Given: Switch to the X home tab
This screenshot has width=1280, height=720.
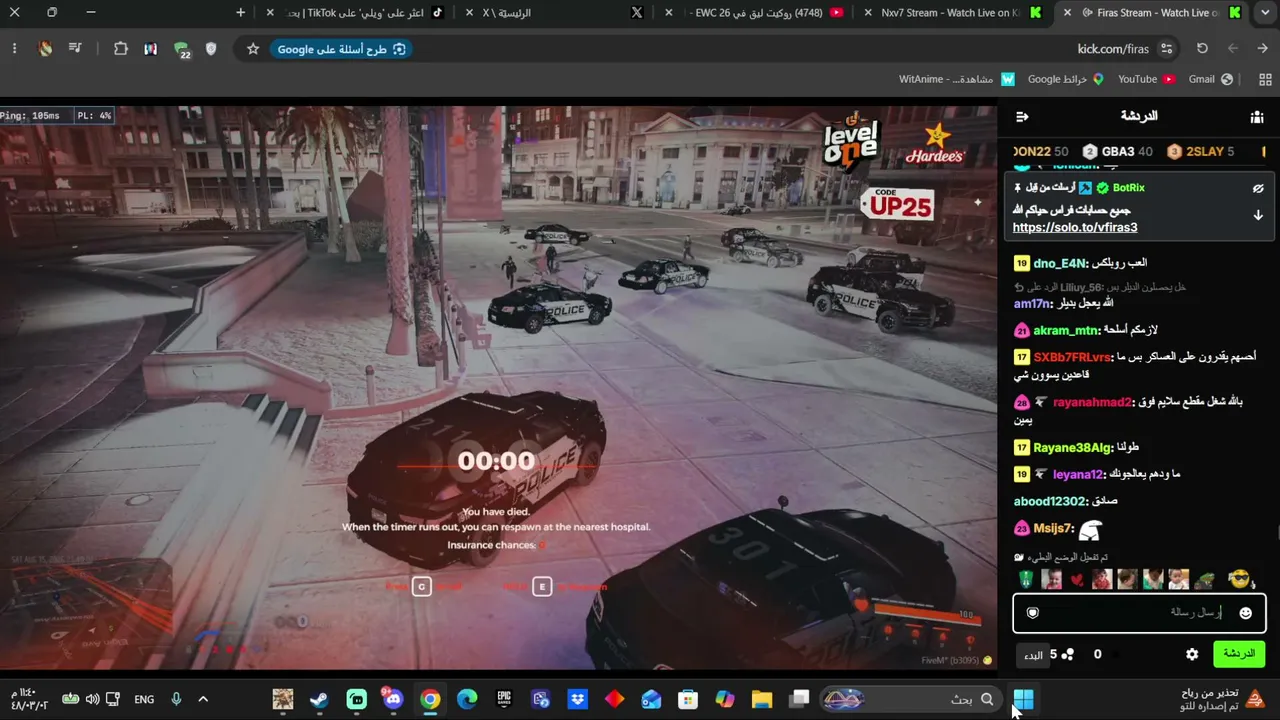Looking at the screenshot, I should (x=555, y=13).
